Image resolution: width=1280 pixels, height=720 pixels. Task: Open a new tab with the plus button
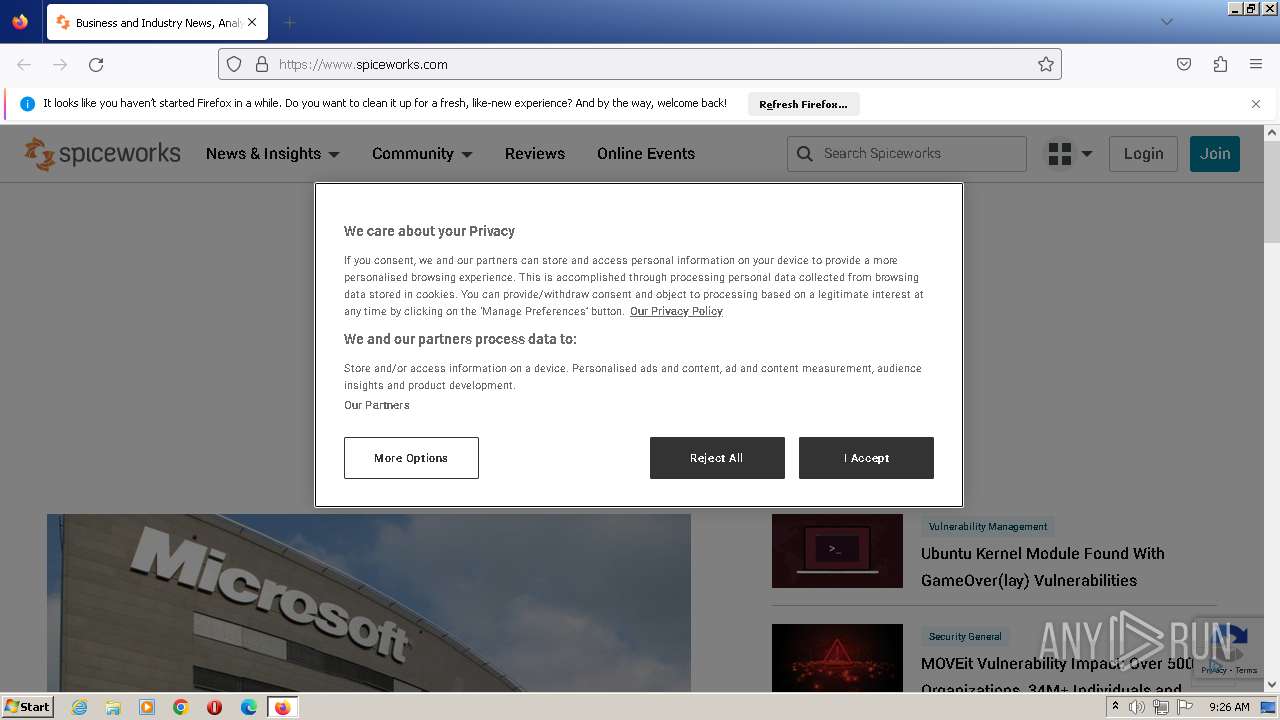click(289, 22)
